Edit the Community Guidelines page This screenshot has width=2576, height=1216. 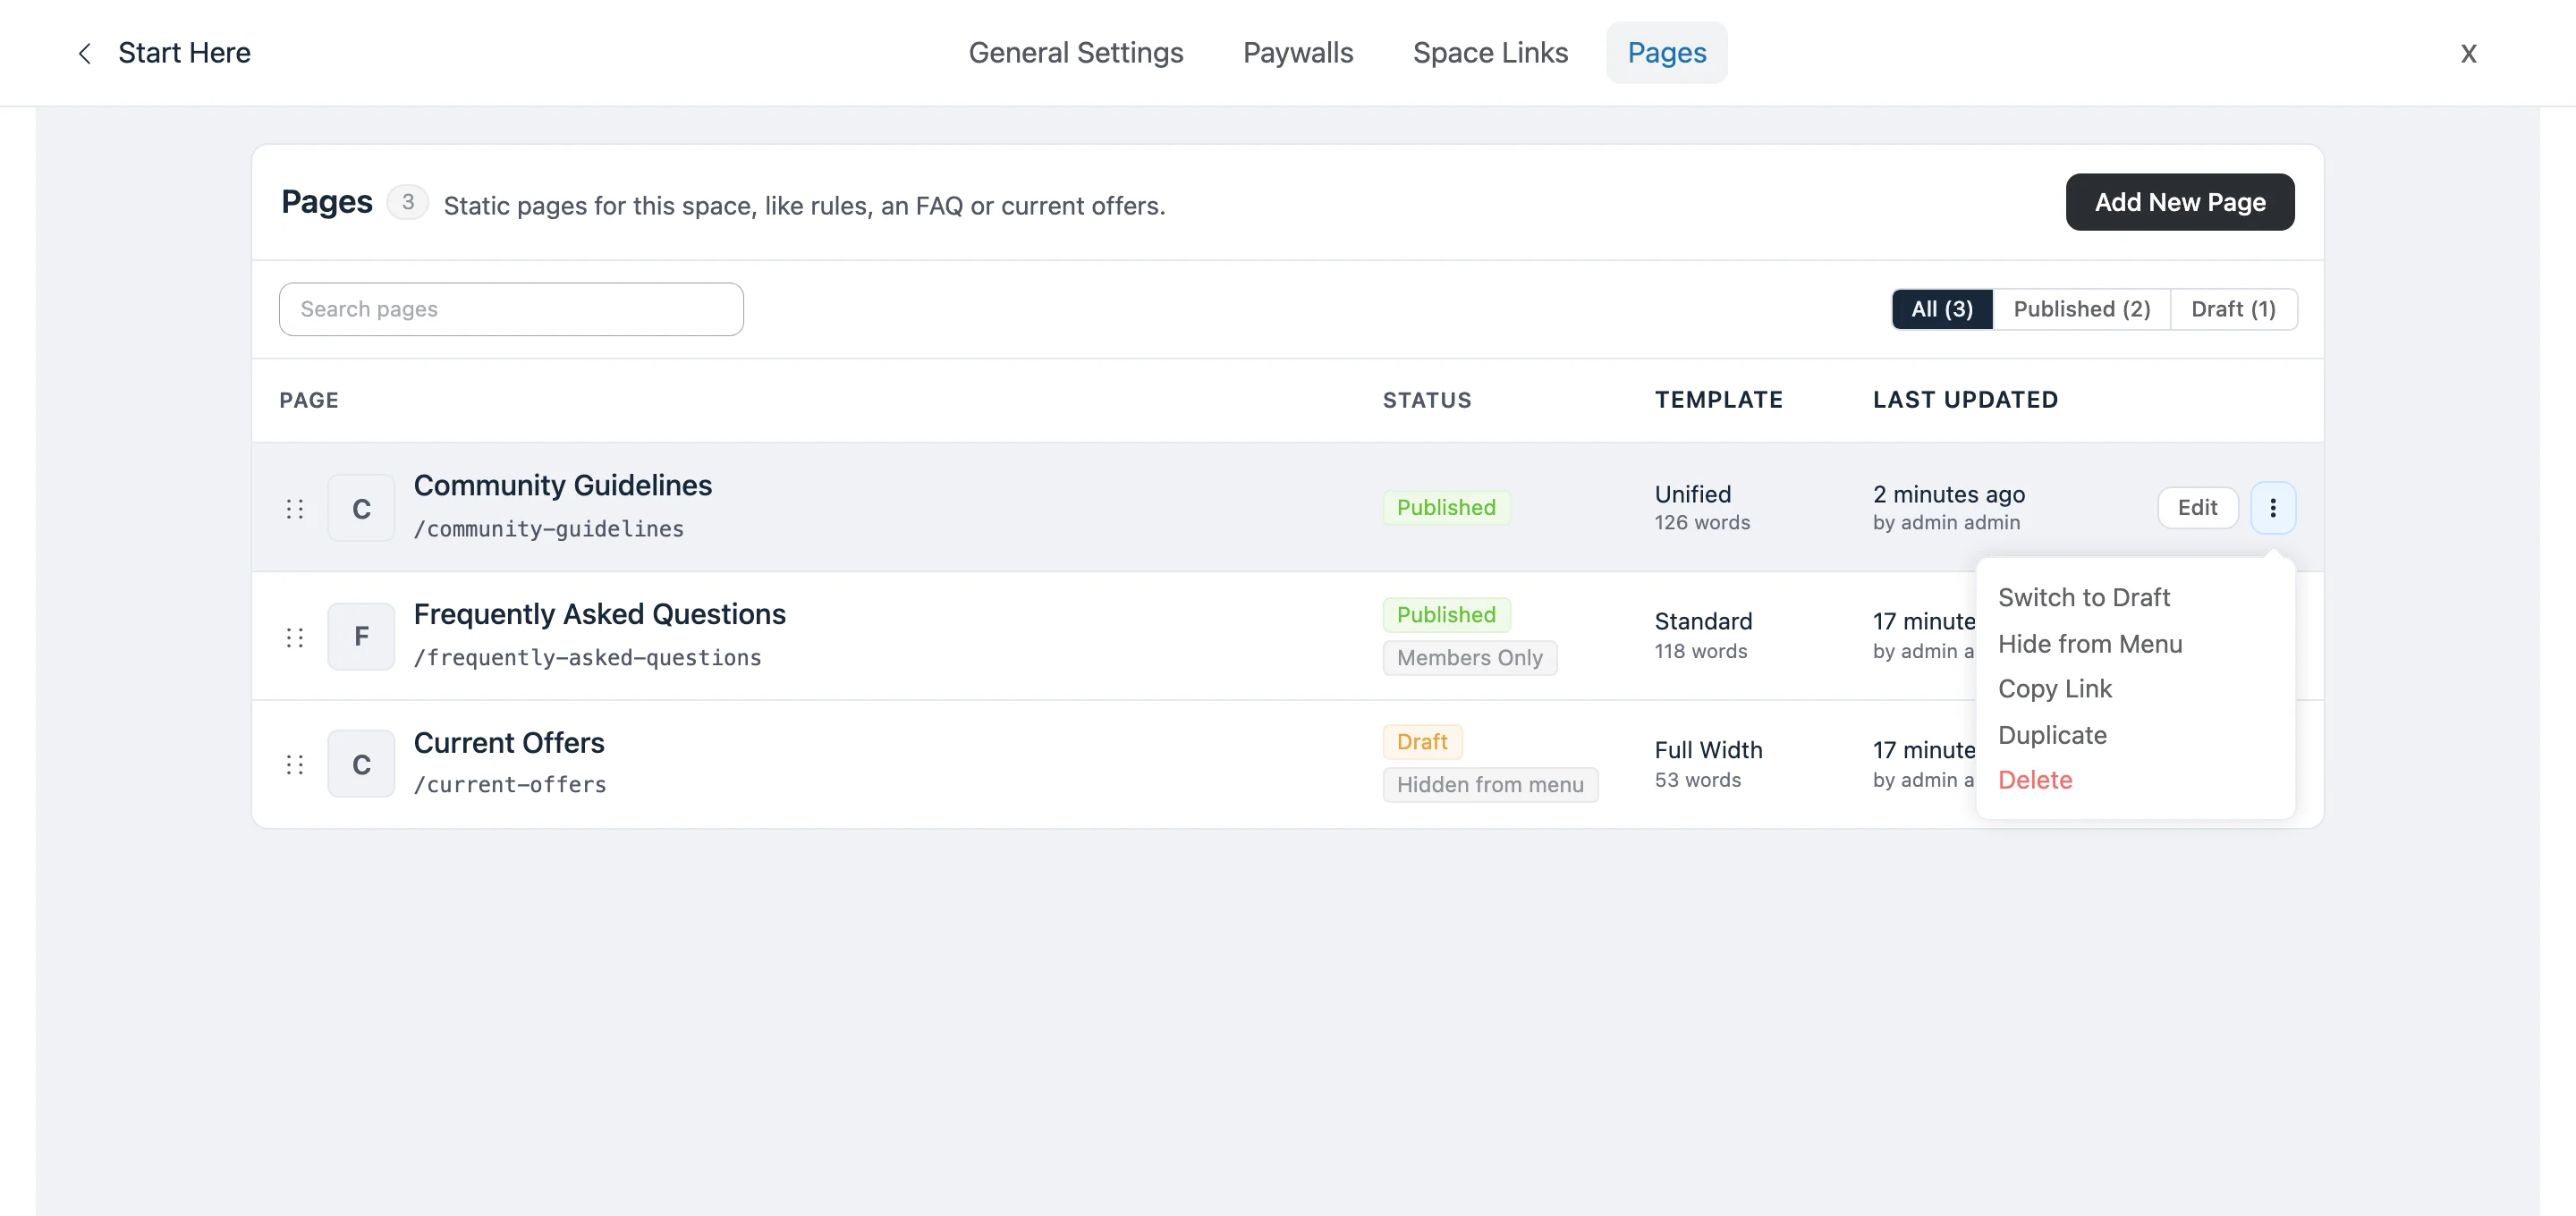point(2197,508)
